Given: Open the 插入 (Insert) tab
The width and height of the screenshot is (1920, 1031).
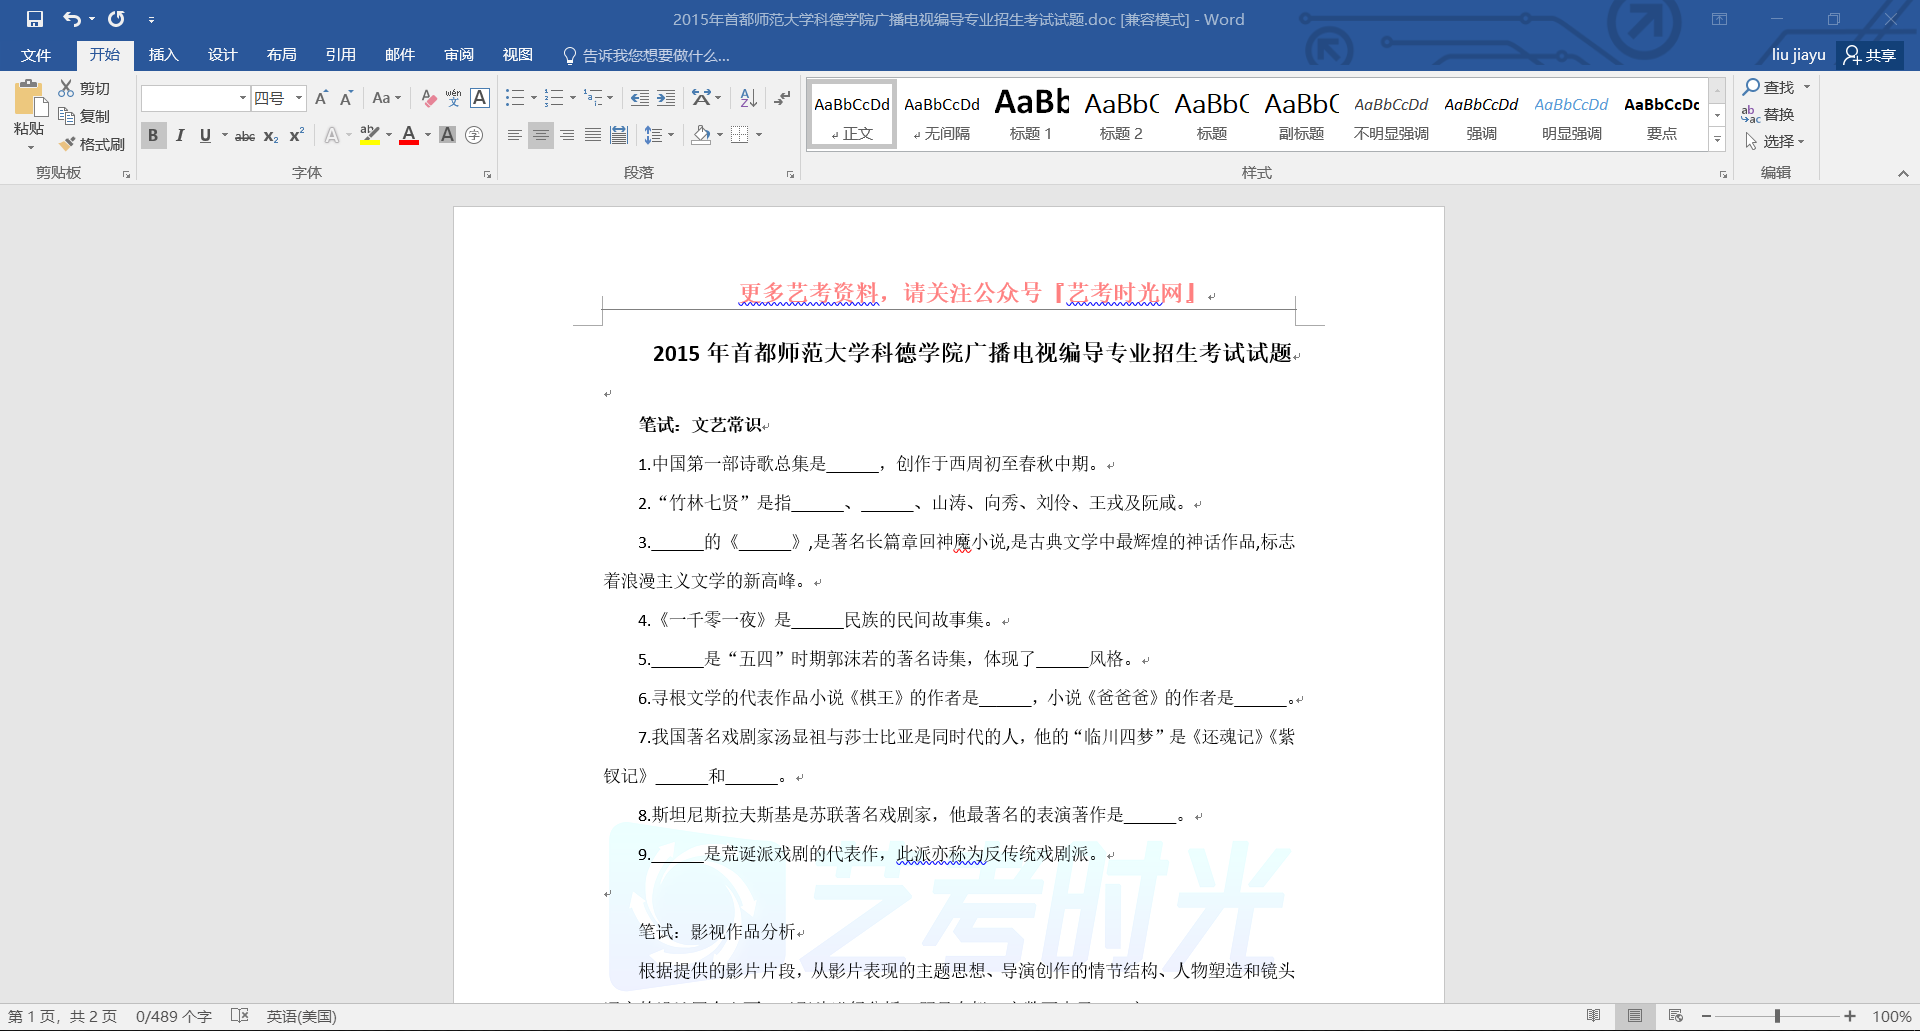Looking at the screenshot, I should [163, 55].
